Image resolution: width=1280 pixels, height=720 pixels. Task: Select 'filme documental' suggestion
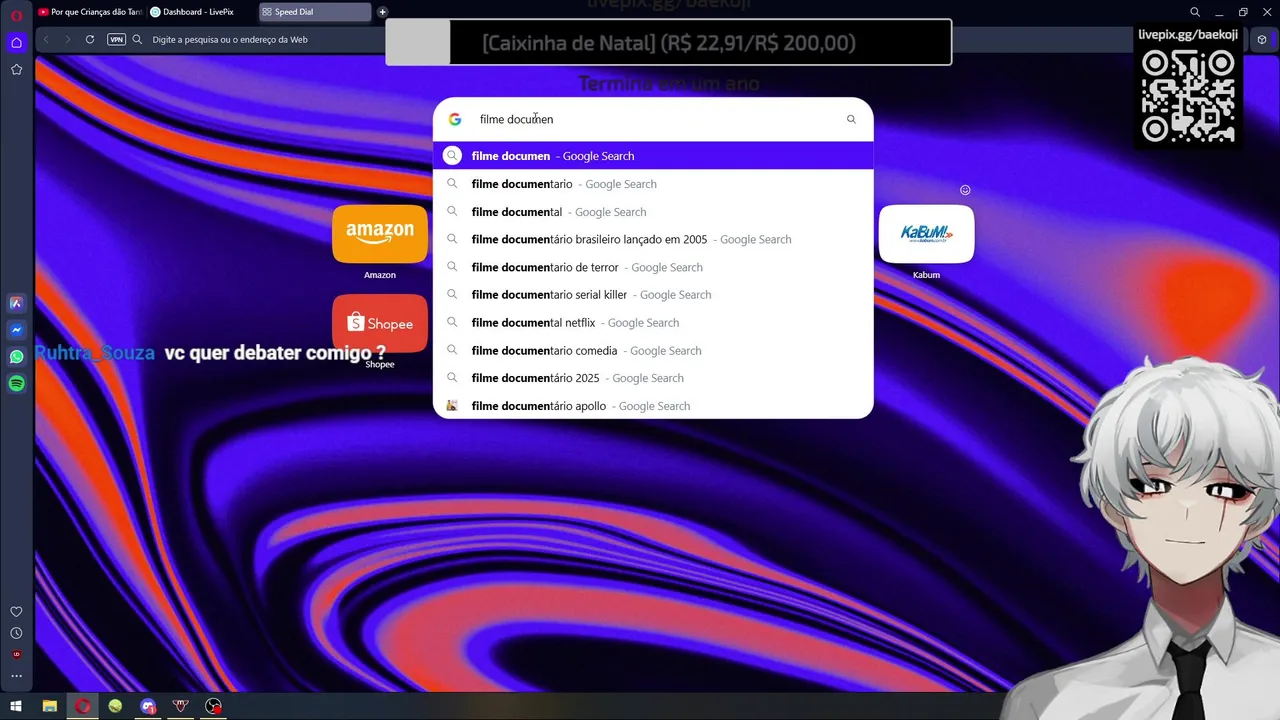(x=653, y=212)
